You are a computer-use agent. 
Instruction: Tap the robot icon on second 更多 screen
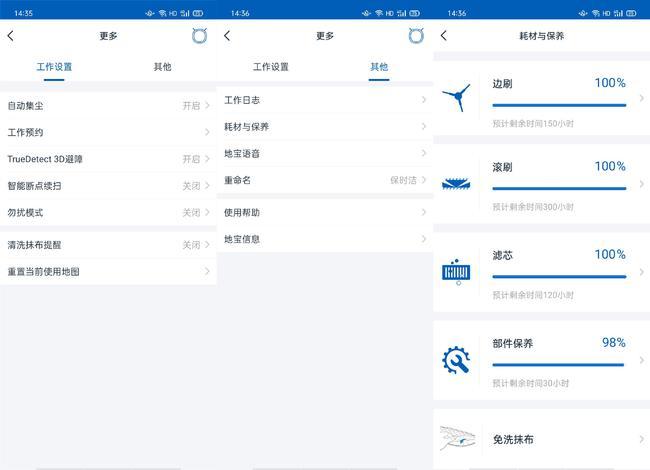[416, 36]
